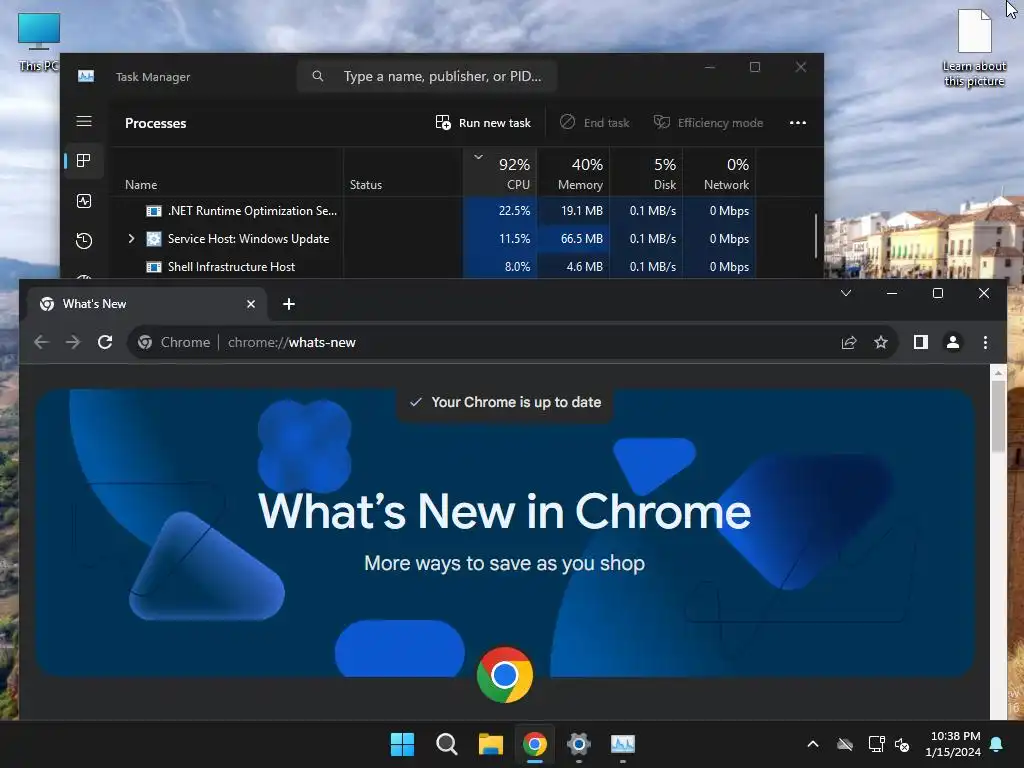Click Efficiency mode button in Task Manager
This screenshot has width=1024, height=768.
pos(709,123)
